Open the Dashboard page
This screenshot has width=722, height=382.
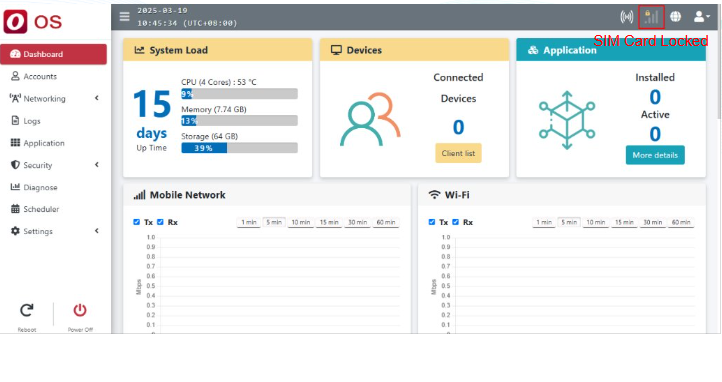coord(53,54)
